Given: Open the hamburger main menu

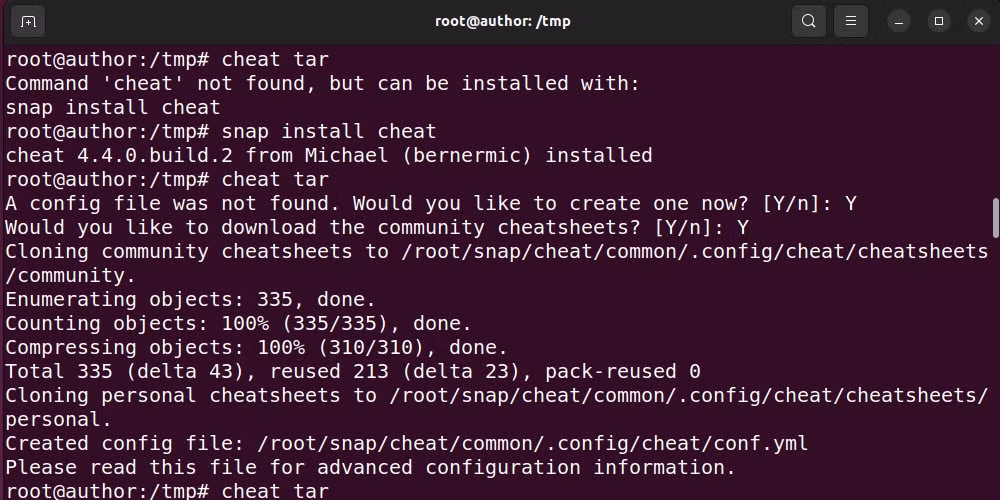Looking at the screenshot, I should [851, 22].
